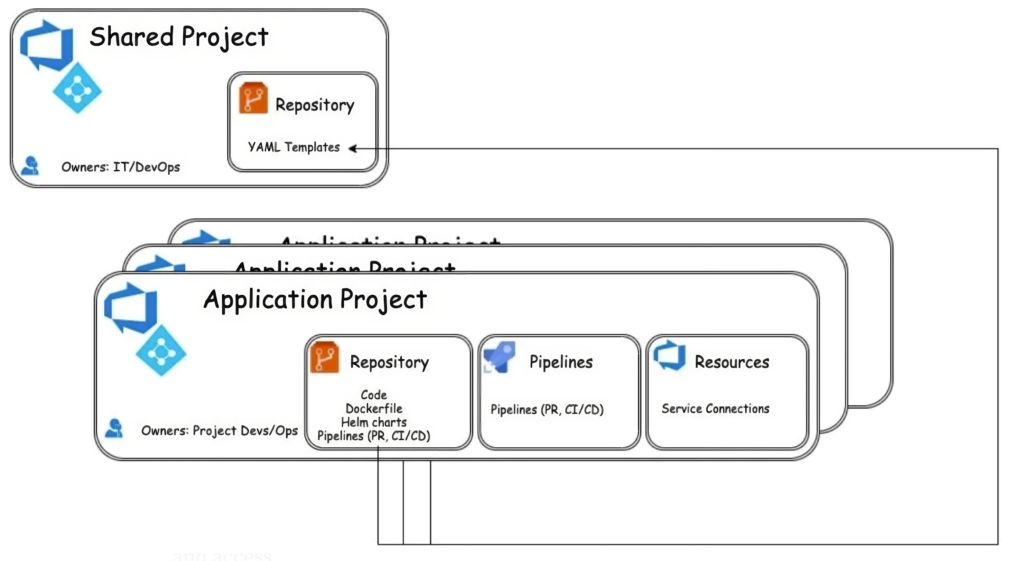1024x561 pixels.
Task: Select the Application Project heading
Action: pyautogui.click(x=315, y=300)
